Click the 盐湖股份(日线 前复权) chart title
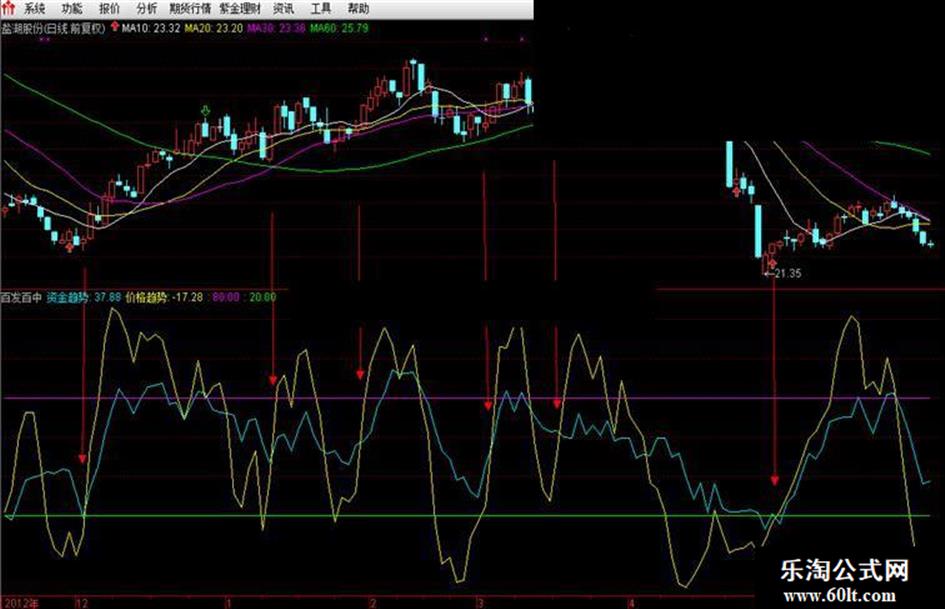The image size is (945, 609). click(x=53, y=28)
